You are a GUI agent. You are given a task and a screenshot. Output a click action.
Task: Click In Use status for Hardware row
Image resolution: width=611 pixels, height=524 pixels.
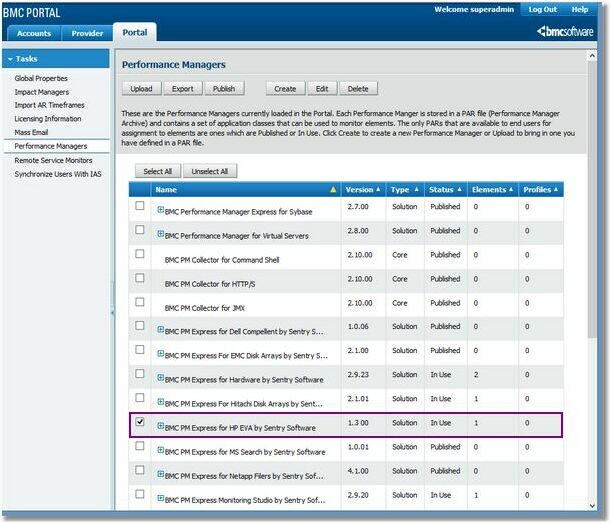pos(441,375)
